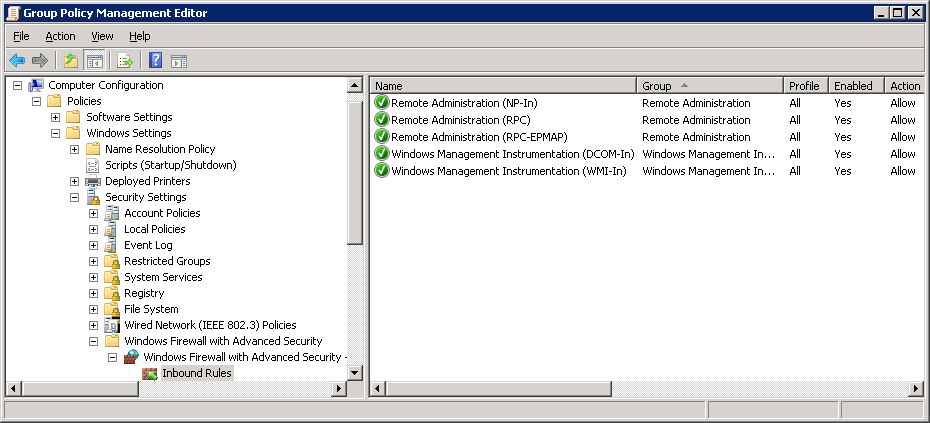Click the Security Settings lock icon
This screenshot has height=423, width=930.
(93, 197)
